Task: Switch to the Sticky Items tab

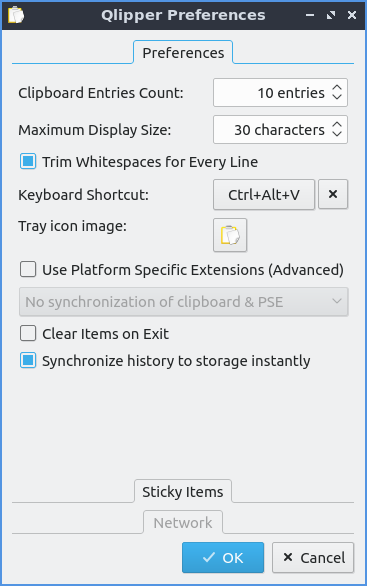Action: click(x=183, y=491)
